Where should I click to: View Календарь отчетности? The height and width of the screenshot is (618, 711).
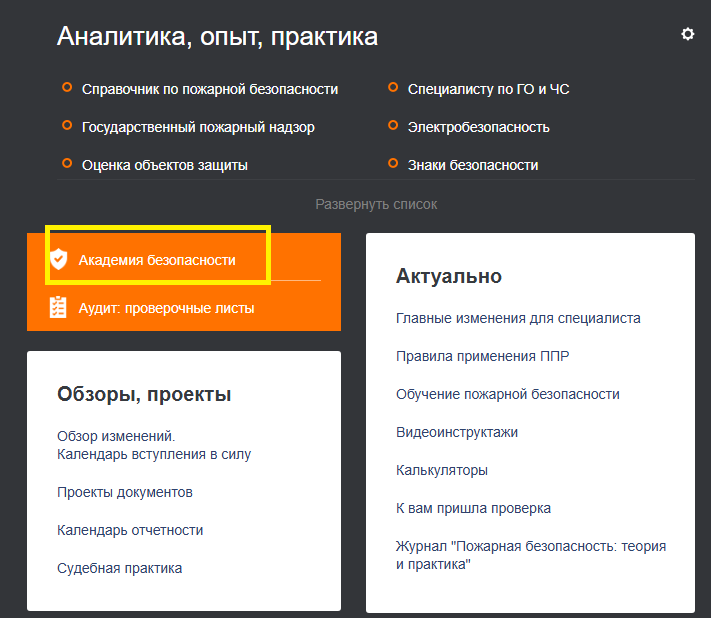130,530
